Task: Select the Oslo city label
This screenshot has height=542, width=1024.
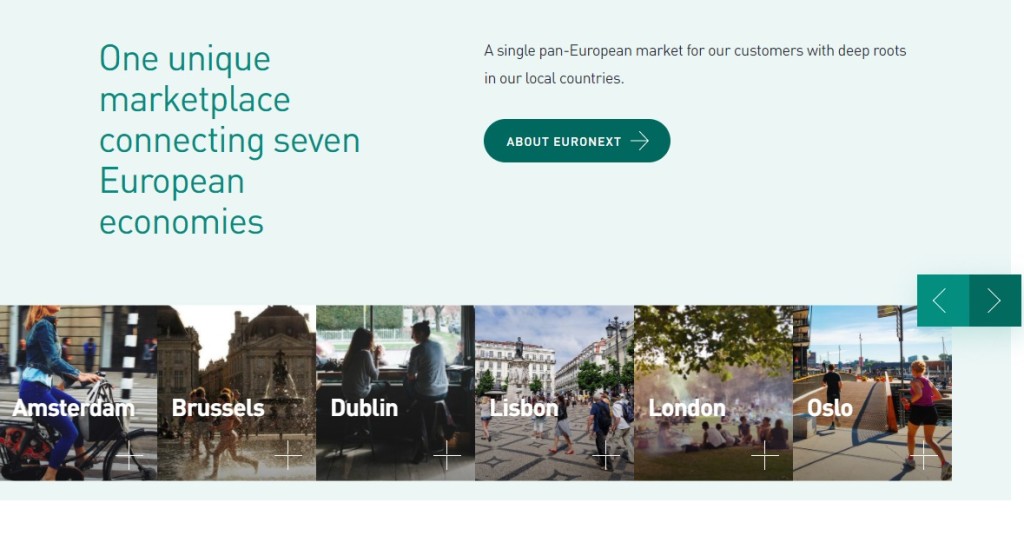Action: (830, 408)
